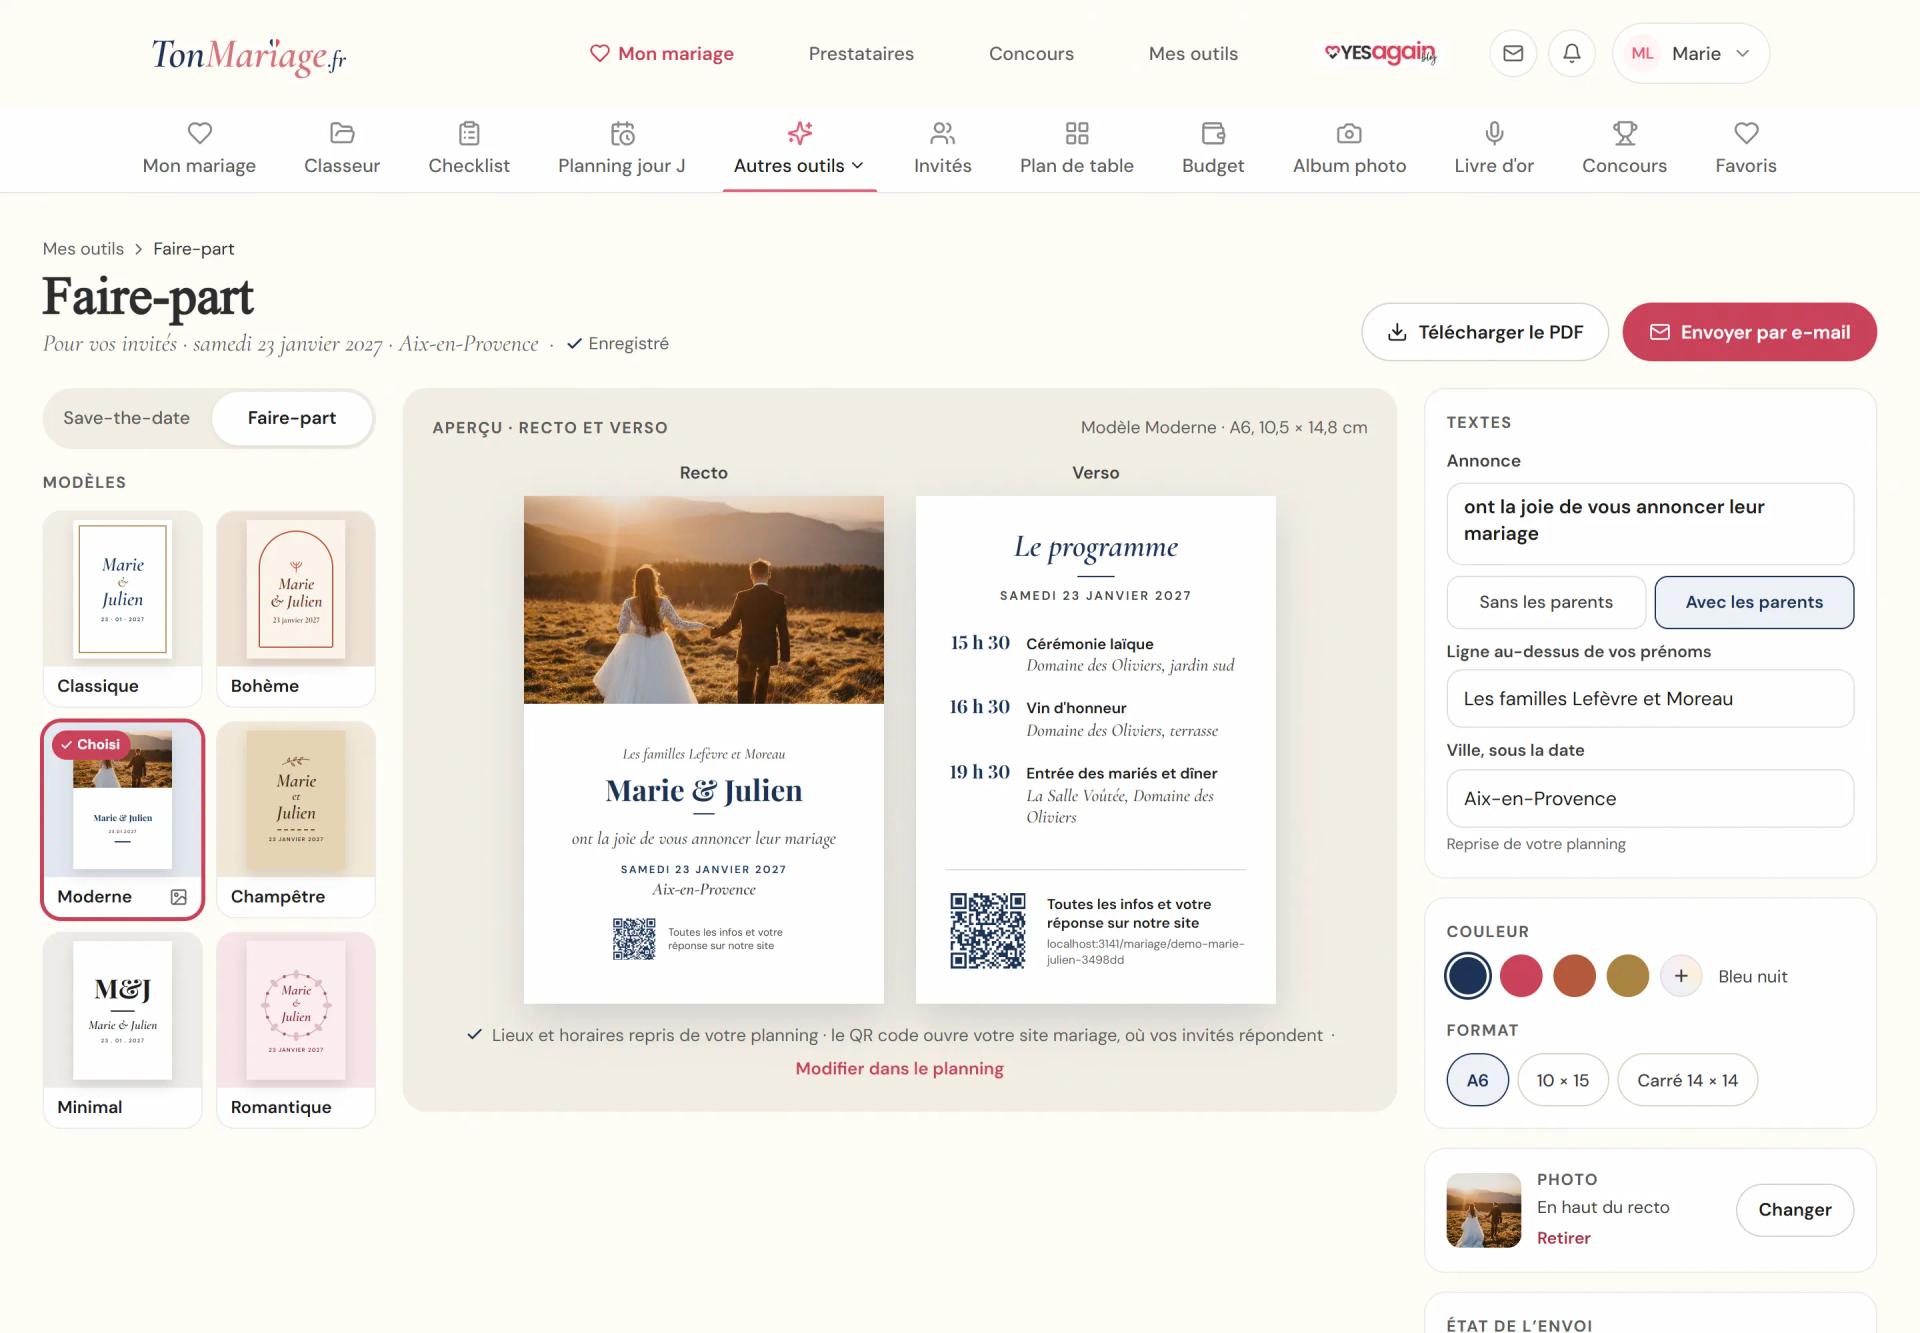Pick the terracotta color swatch
This screenshot has height=1333, width=1920.
1574,976
